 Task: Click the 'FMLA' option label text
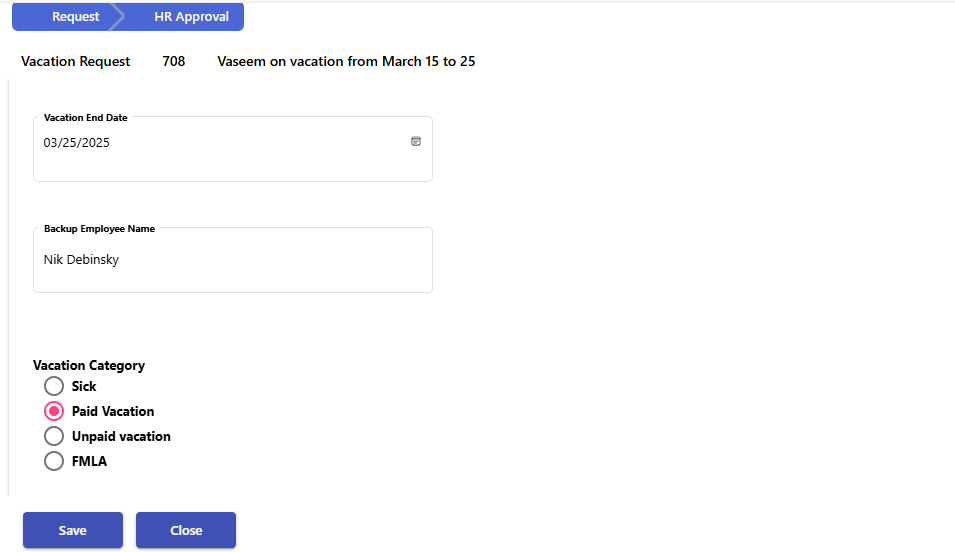[90, 461]
